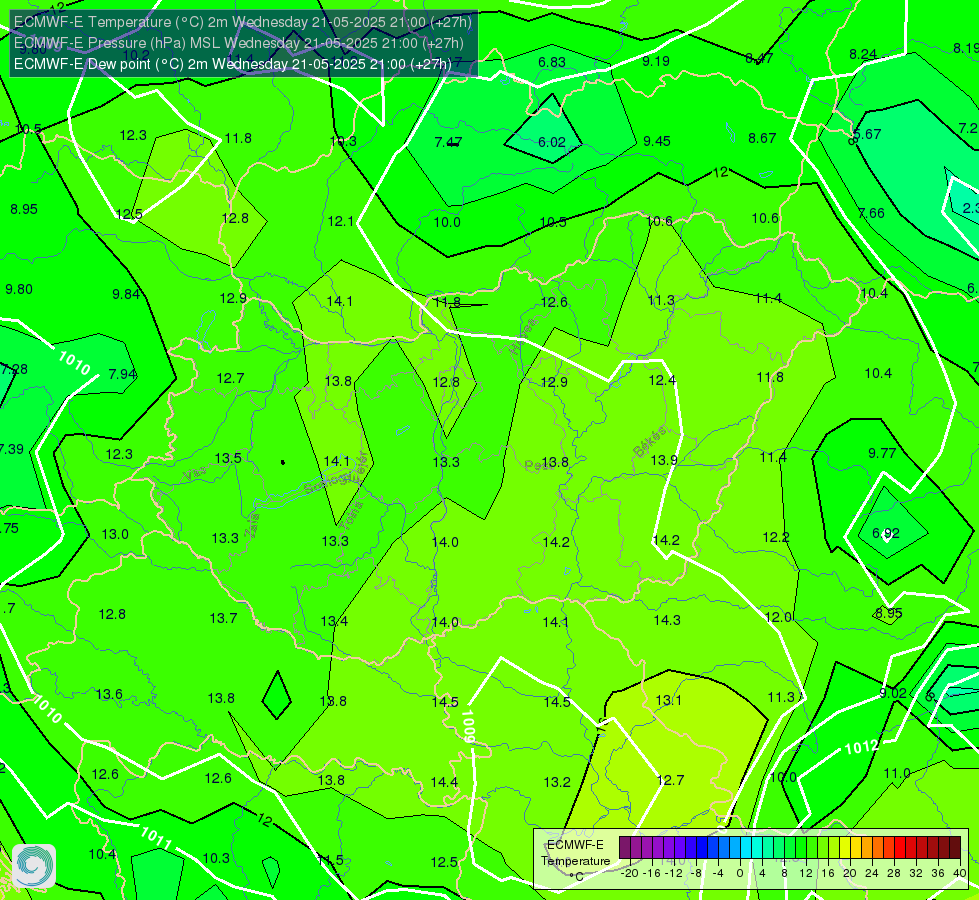Click the 1012 pressure isobar label

click(x=862, y=746)
